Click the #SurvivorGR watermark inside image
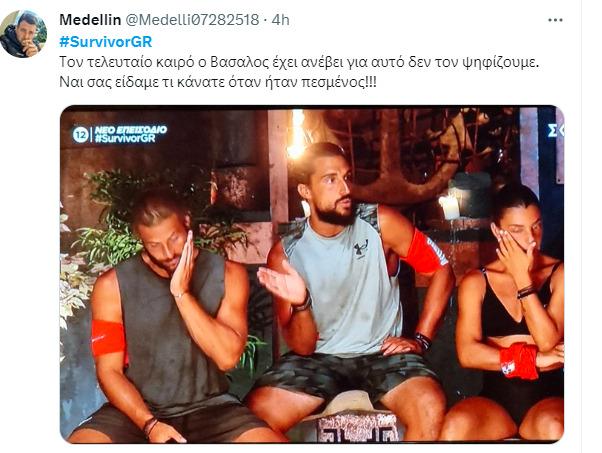 (x=125, y=139)
